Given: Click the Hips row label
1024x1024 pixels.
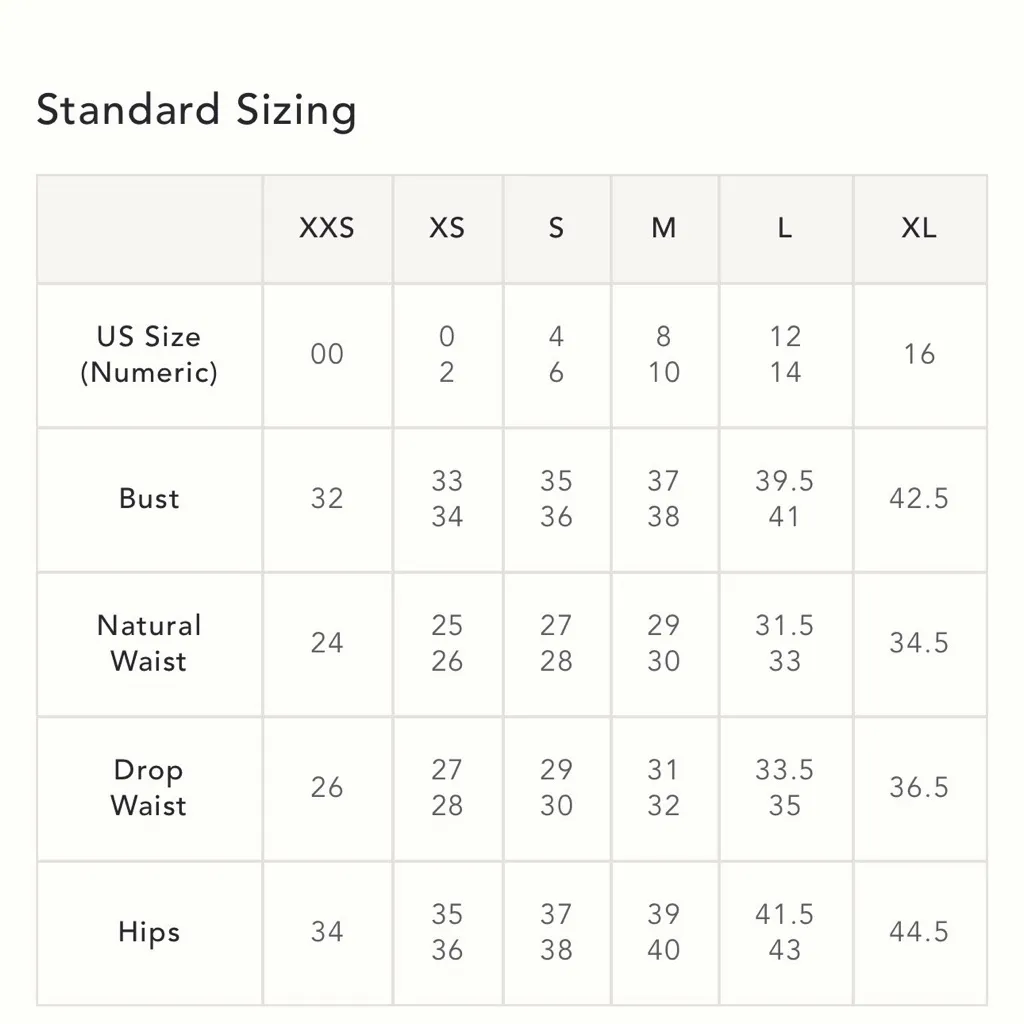Looking at the screenshot, I should tap(149, 932).
